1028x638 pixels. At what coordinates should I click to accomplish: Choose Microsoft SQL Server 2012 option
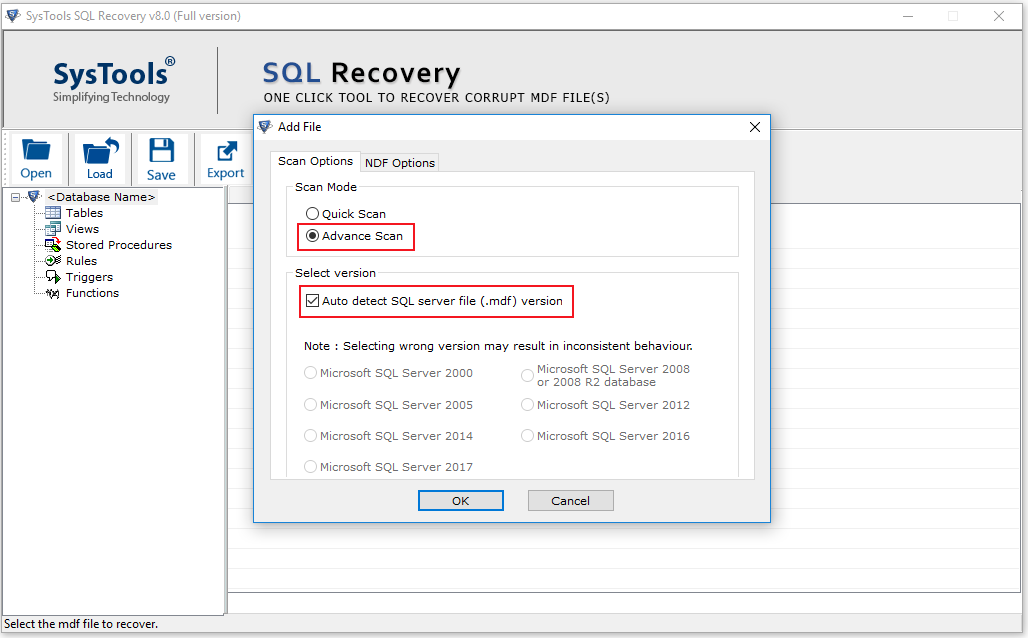(527, 405)
